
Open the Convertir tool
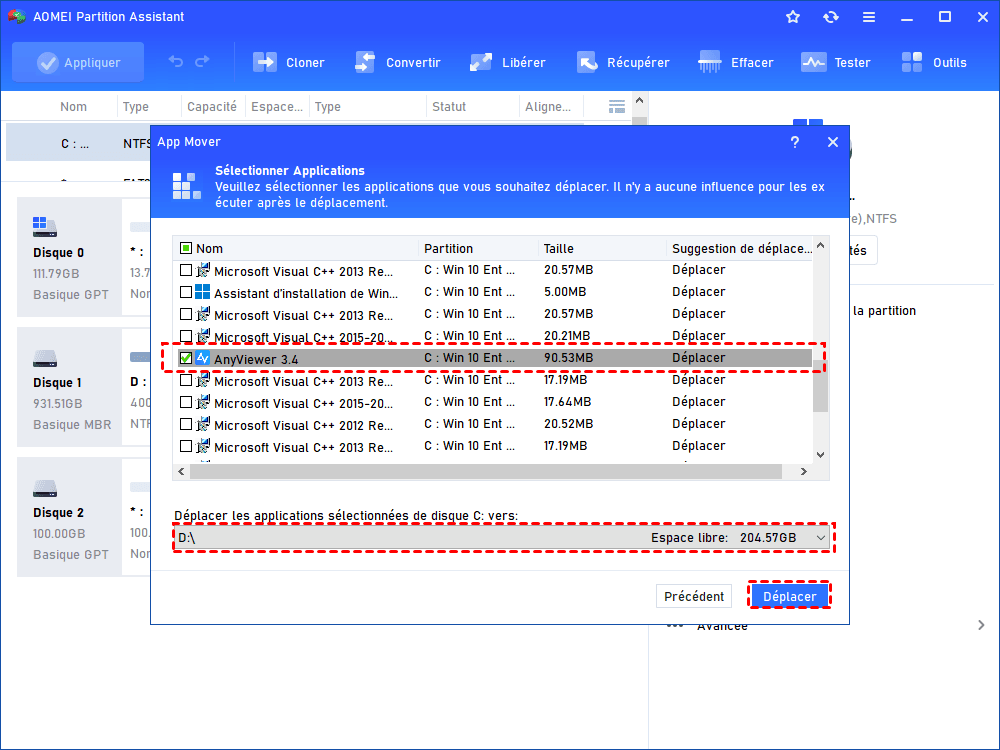click(x=397, y=62)
